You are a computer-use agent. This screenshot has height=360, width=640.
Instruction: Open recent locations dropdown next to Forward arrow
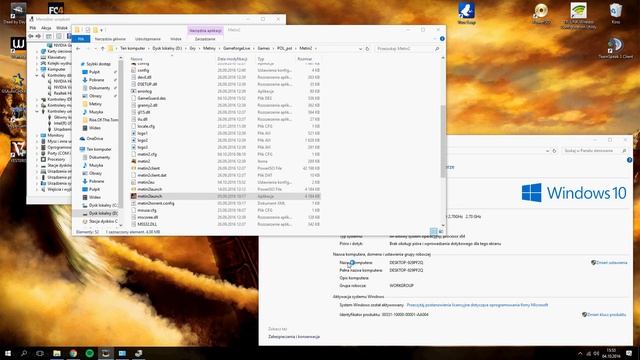(x=96, y=49)
